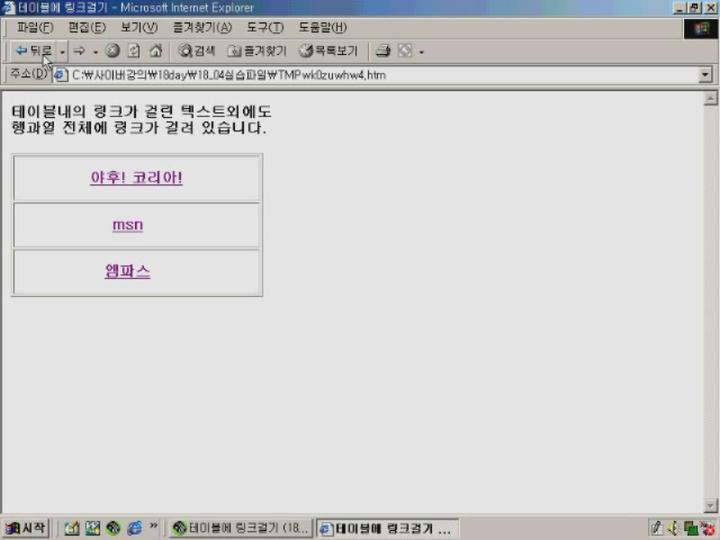Click the Forward arrow icon
Viewport: 720px width, 540px height.
click(79, 51)
